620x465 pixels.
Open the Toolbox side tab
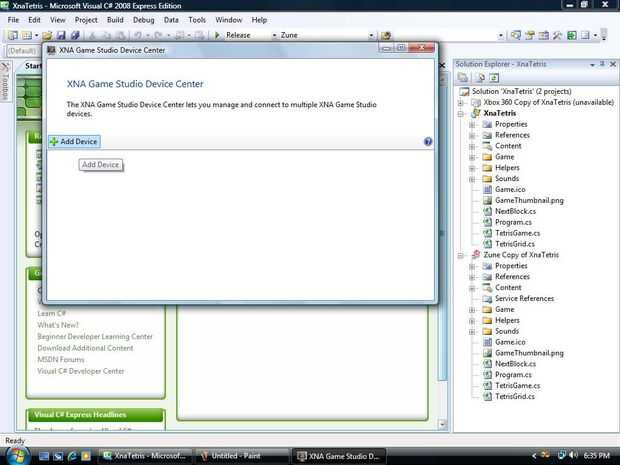(5, 82)
